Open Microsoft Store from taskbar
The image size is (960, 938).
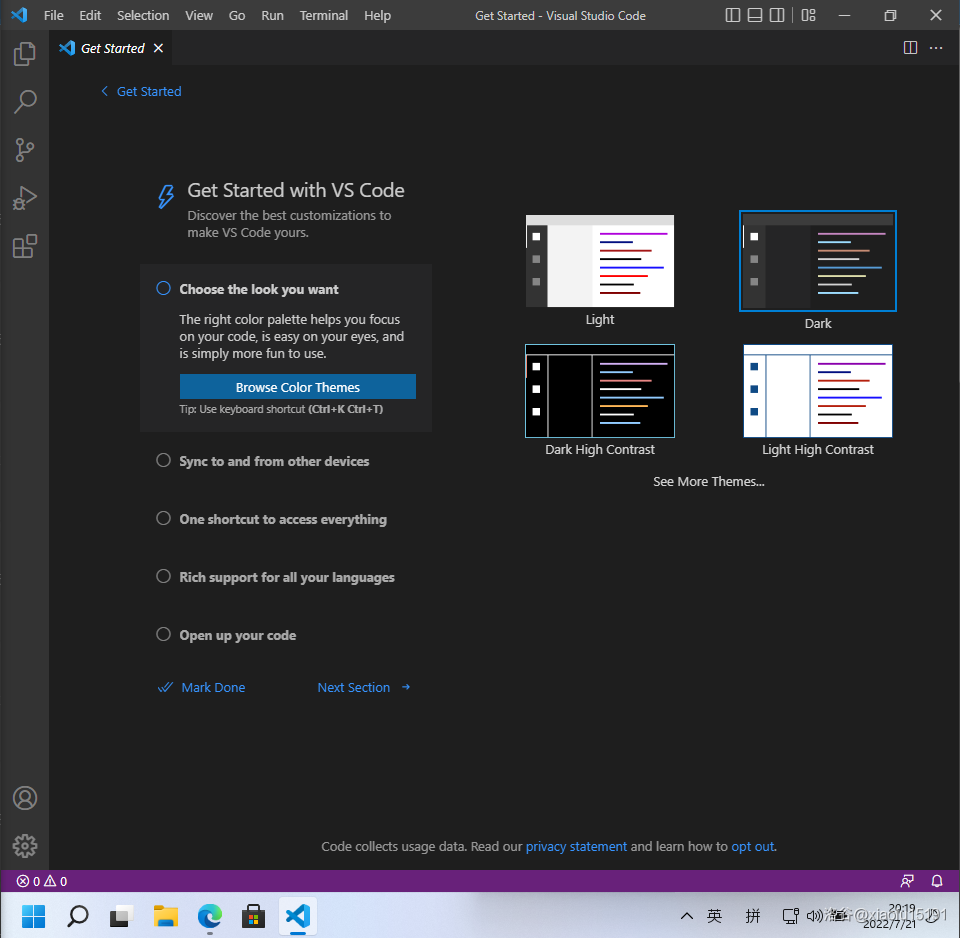(253, 916)
